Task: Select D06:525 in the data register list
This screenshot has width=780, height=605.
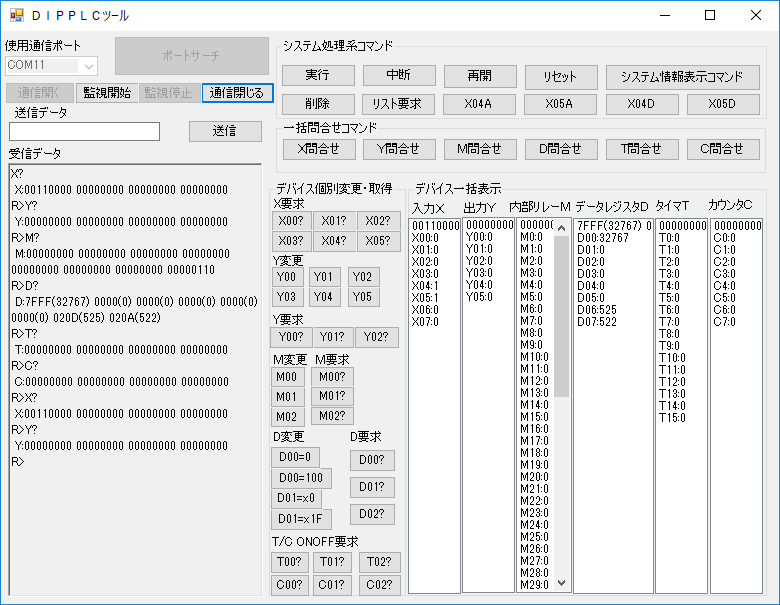Action: click(596, 310)
